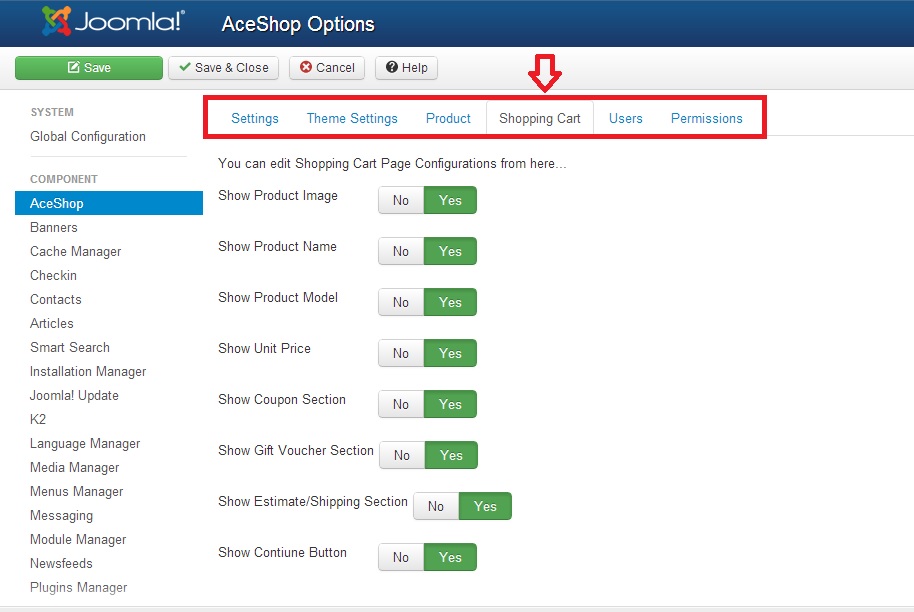Click the Joomla logo
The width and height of the screenshot is (914, 612).
pos(113,22)
